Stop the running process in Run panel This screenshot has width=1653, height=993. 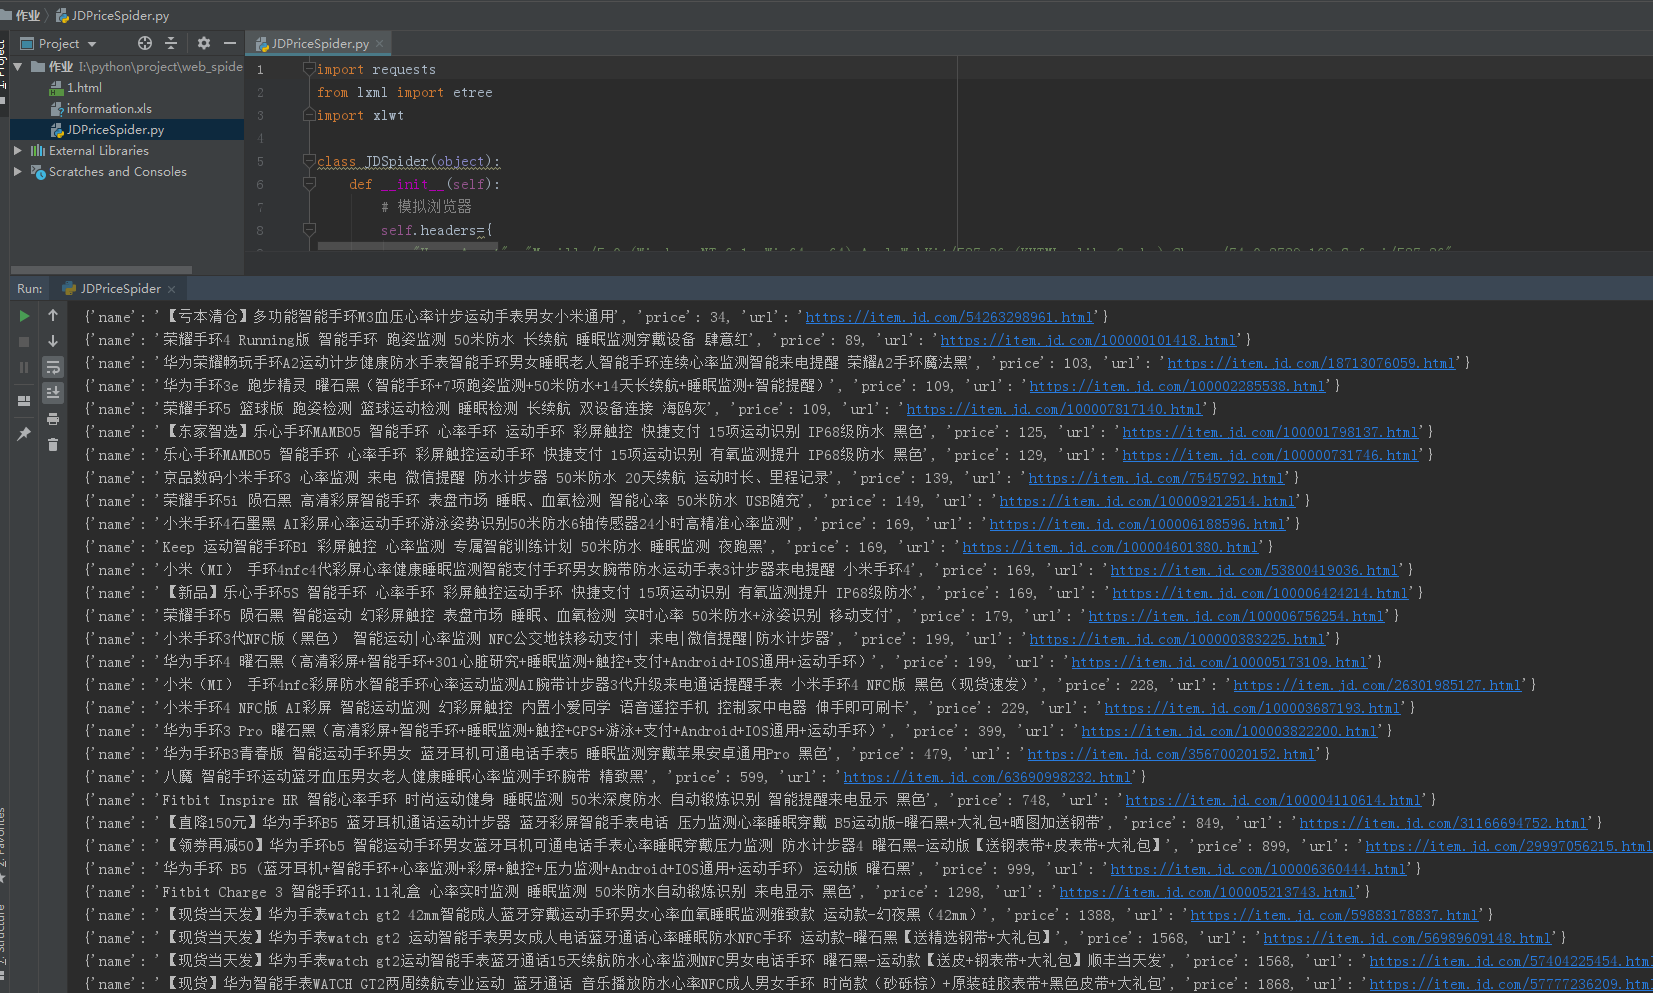coord(24,342)
